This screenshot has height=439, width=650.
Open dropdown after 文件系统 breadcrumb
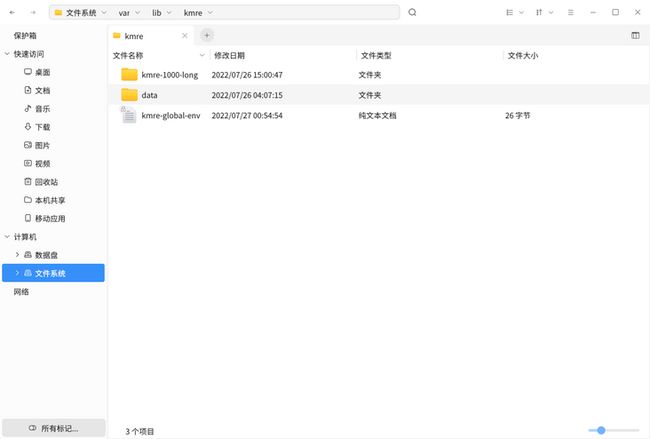[x=104, y=13]
